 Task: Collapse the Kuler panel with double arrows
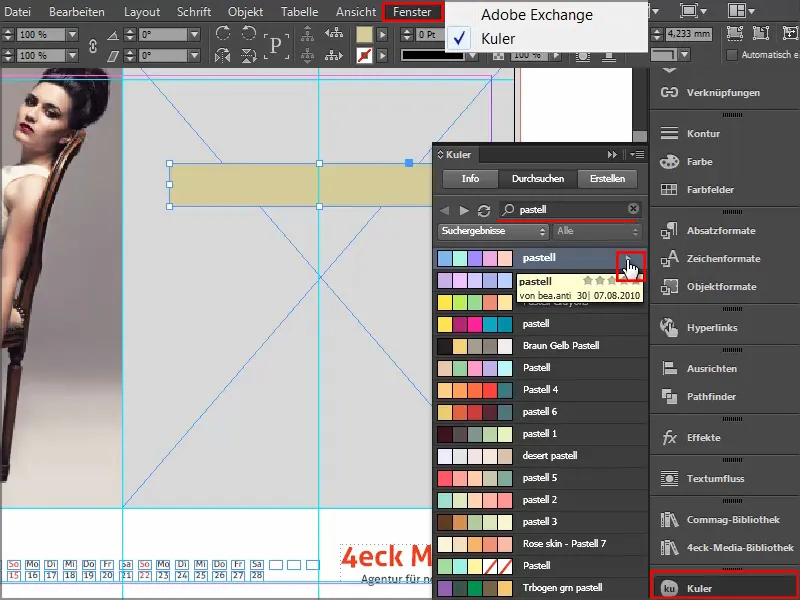612,155
